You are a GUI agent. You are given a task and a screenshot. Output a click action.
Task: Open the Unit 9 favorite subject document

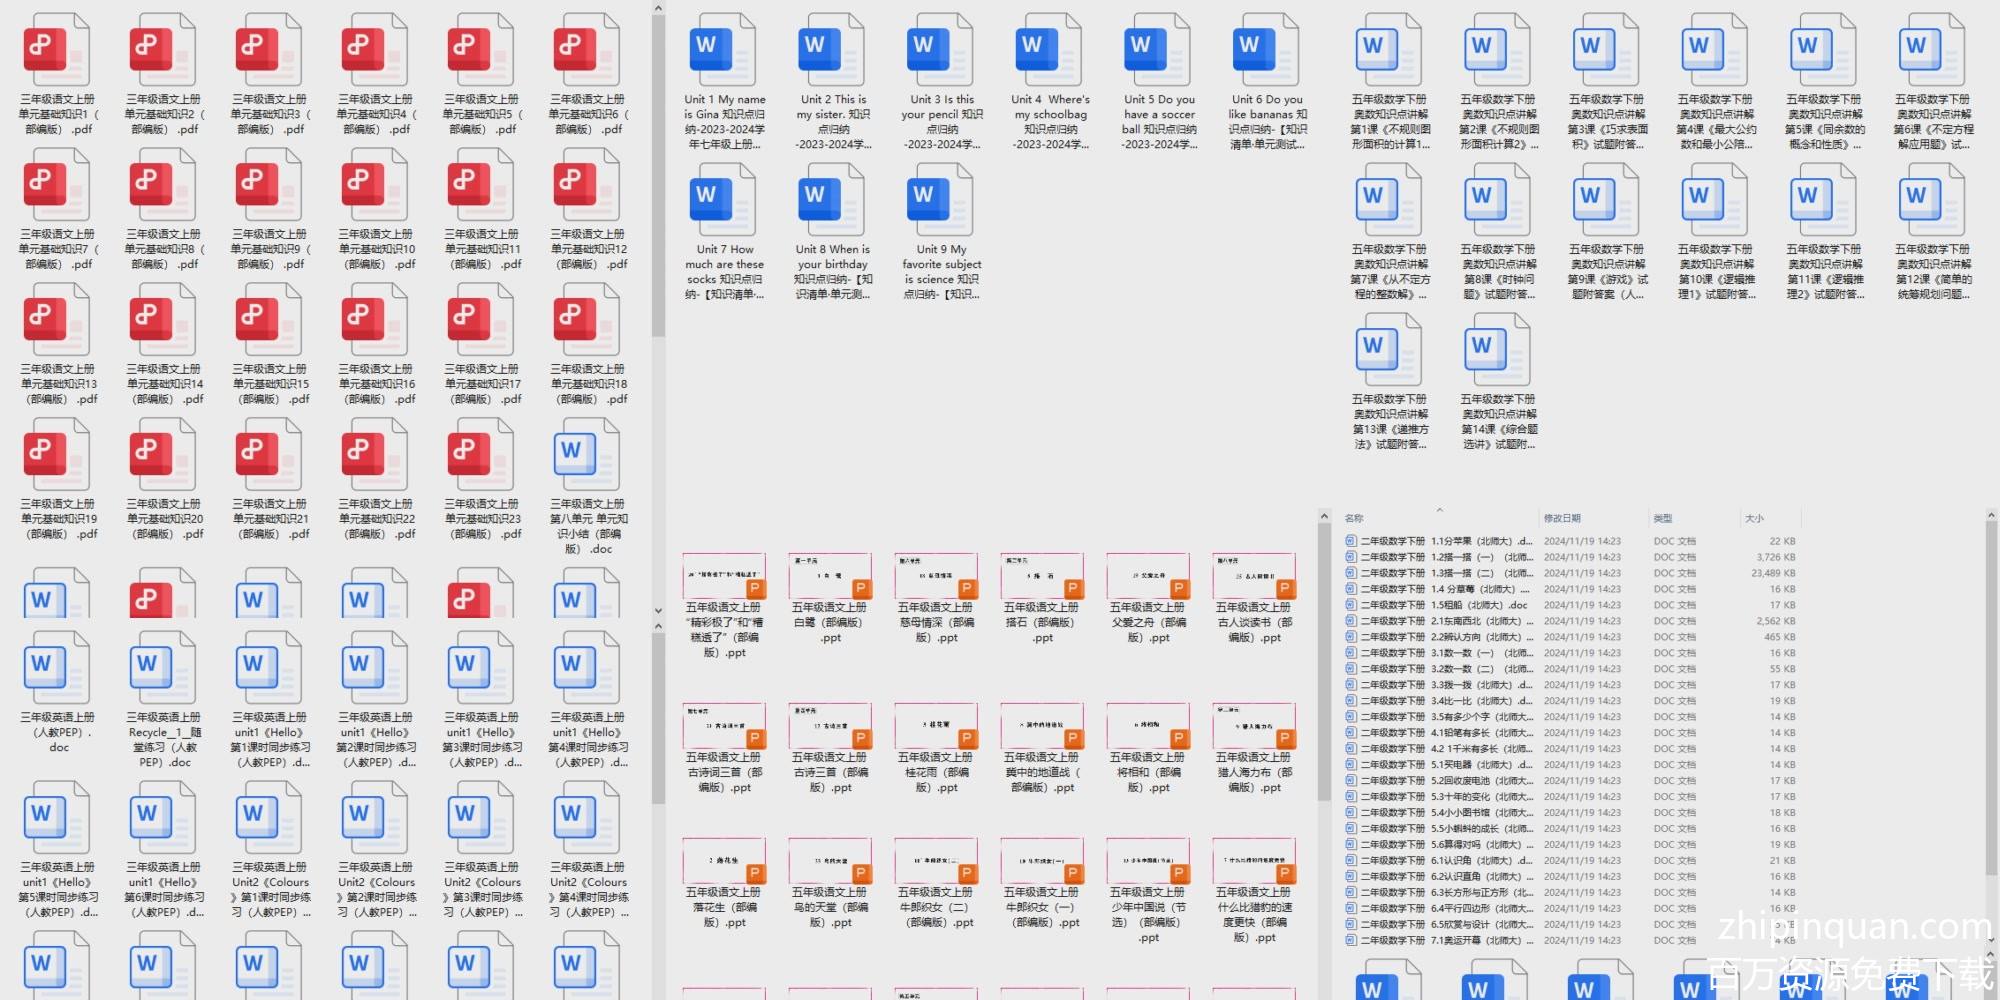point(940,202)
